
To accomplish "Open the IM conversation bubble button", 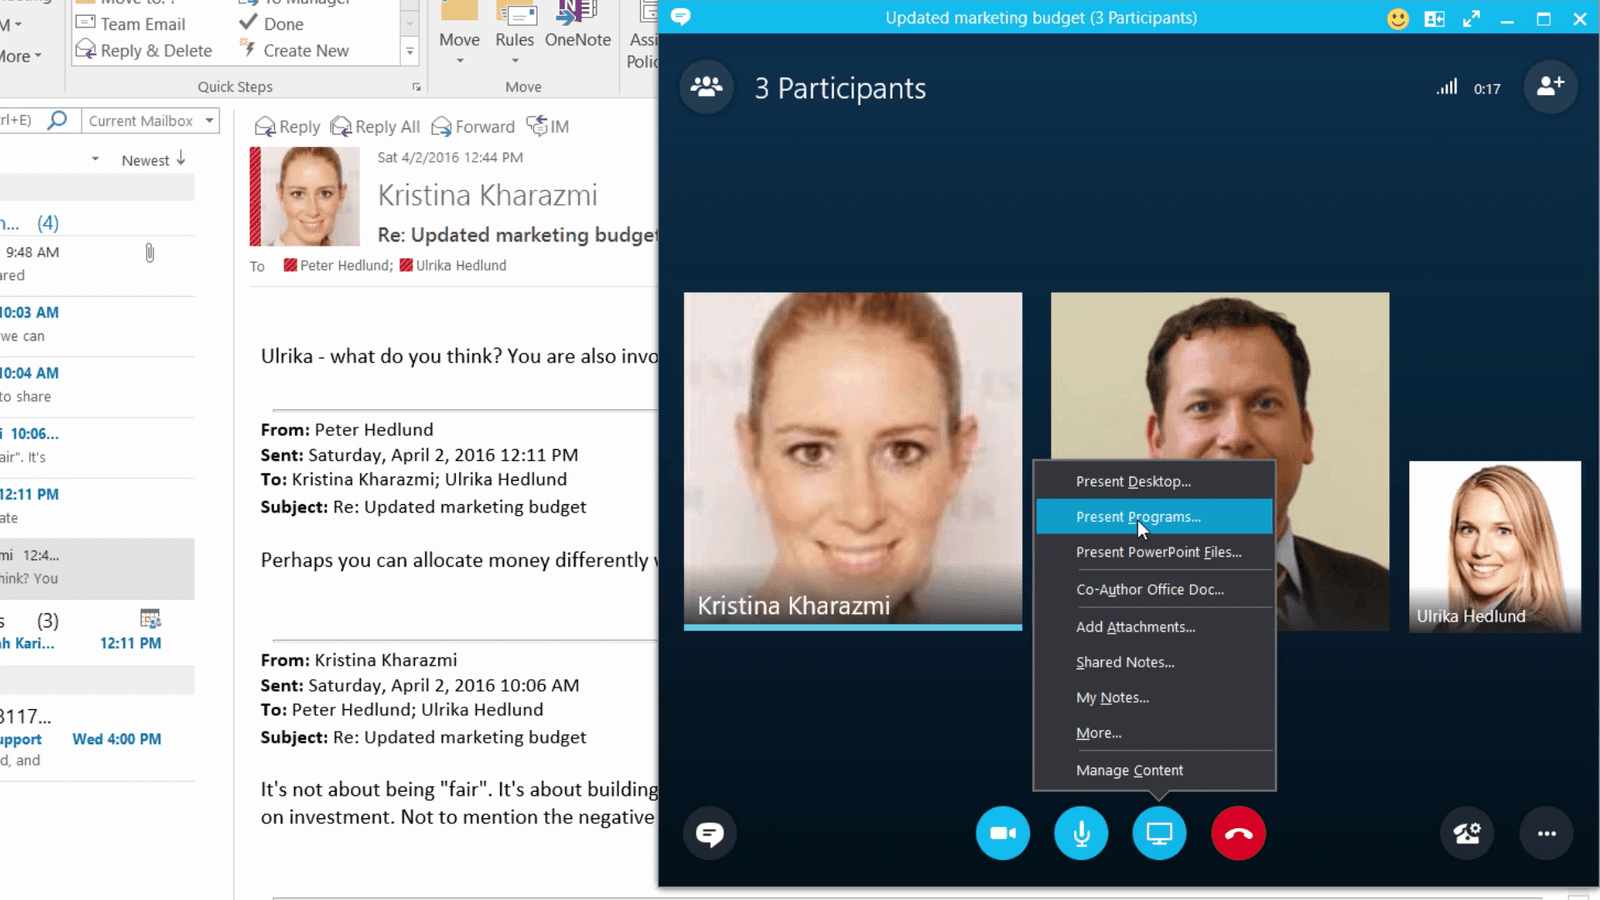I will point(710,833).
